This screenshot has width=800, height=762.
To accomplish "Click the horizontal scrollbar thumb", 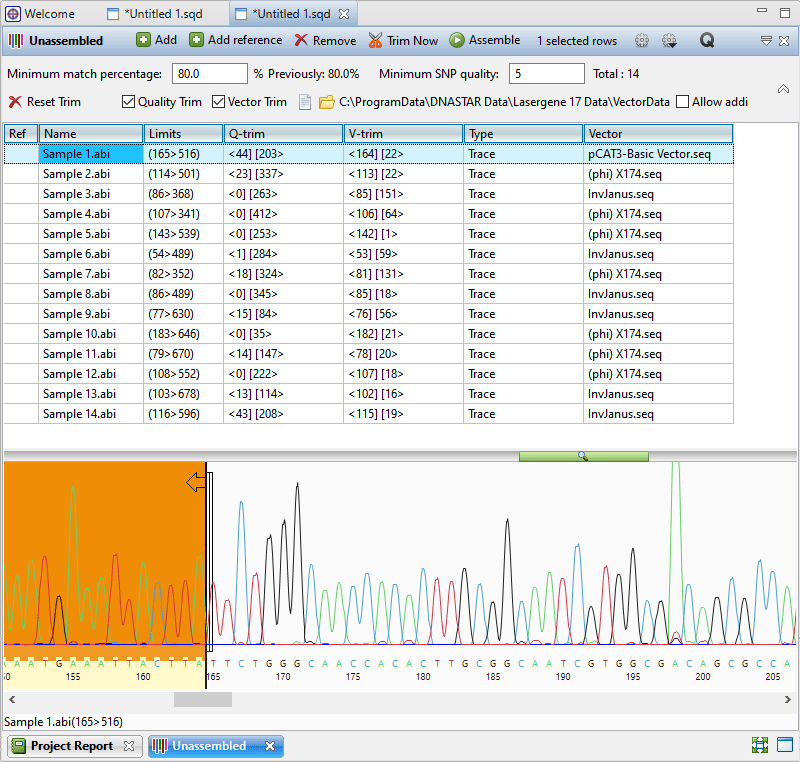I will (x=203, y=699).
